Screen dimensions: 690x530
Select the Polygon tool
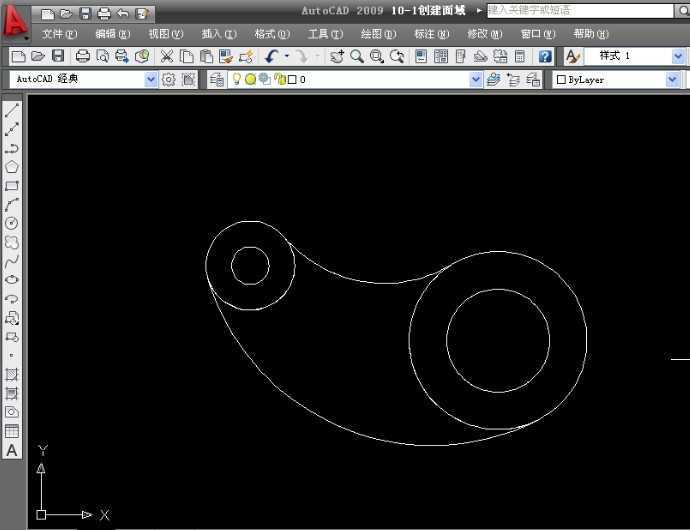(12, 167)
